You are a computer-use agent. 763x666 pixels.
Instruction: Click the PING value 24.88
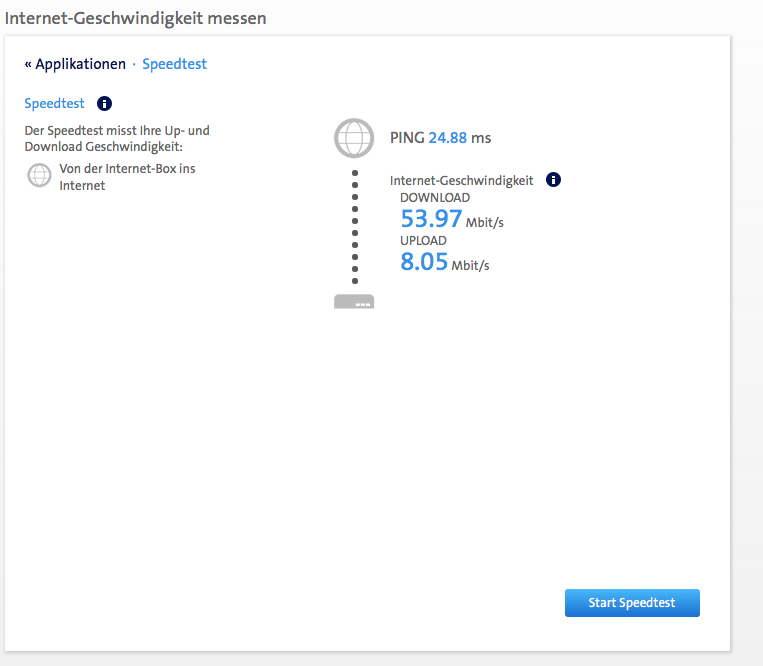tap(447, 138)
